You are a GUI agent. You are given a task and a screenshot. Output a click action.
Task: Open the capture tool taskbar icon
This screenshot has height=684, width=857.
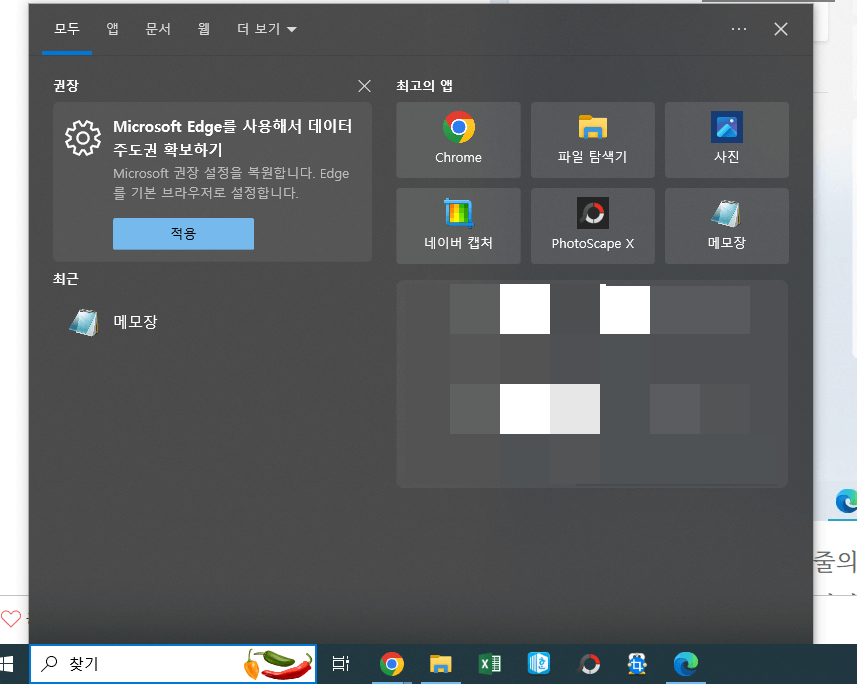637,664
